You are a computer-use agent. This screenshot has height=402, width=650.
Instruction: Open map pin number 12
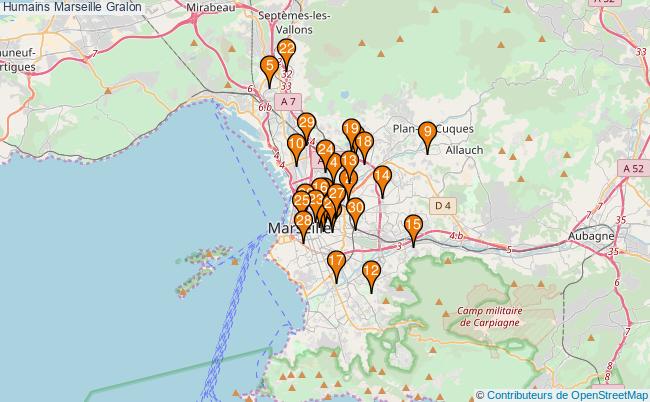(371, 272)
